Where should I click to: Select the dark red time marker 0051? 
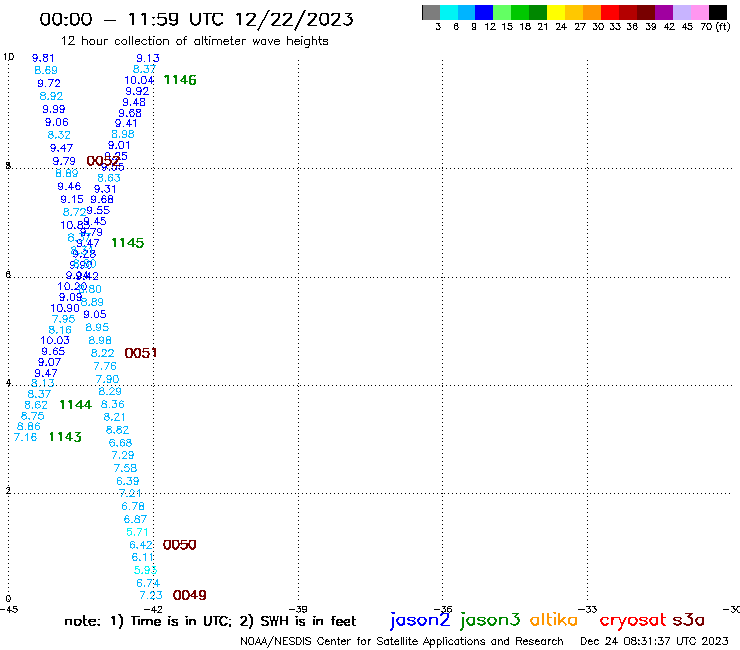click(141, 353)
